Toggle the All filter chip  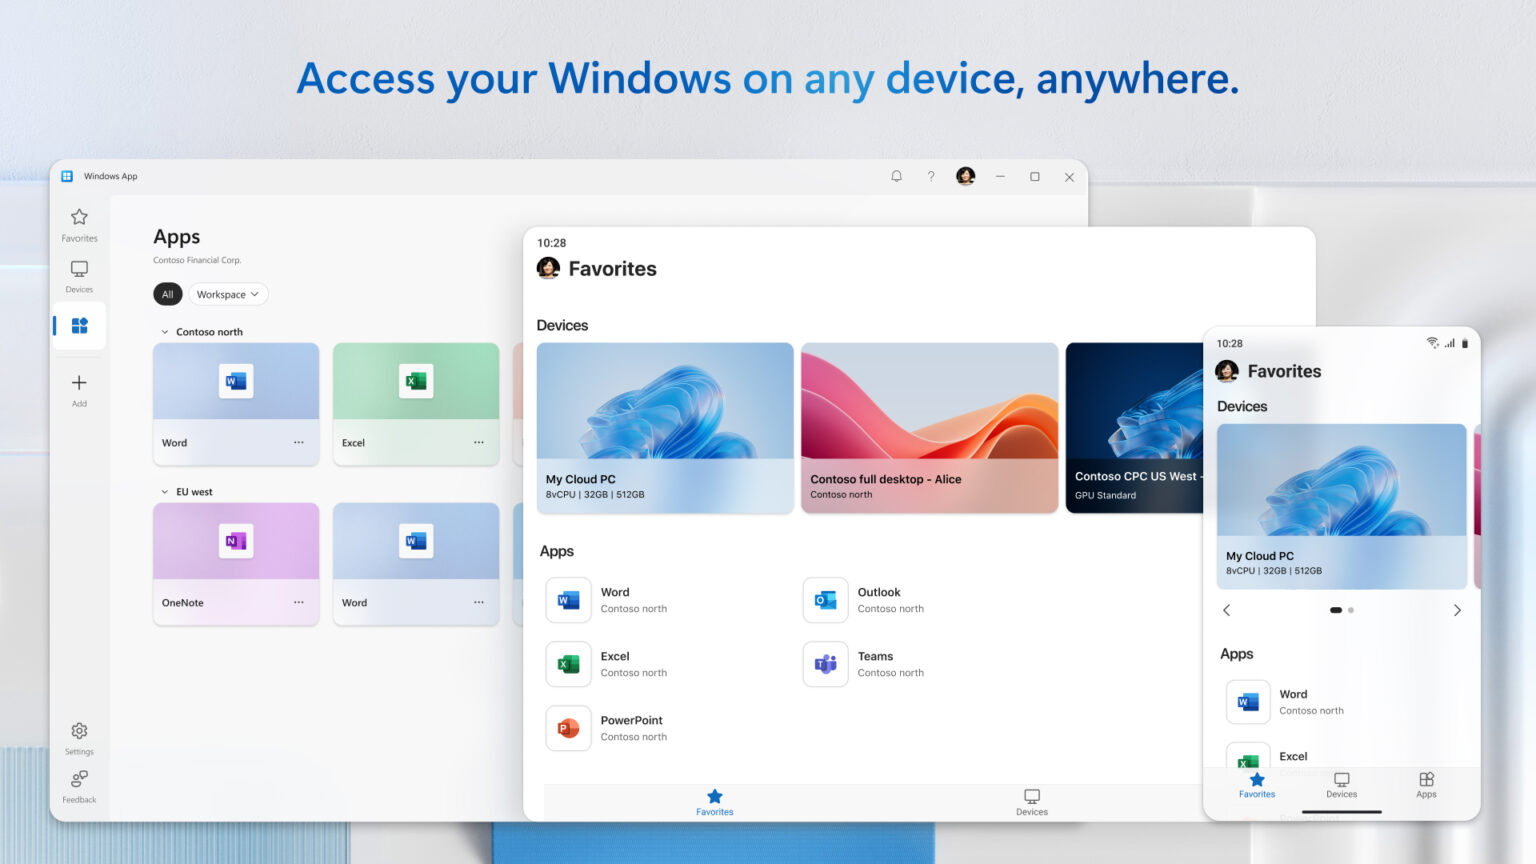[x=167, y=293]
